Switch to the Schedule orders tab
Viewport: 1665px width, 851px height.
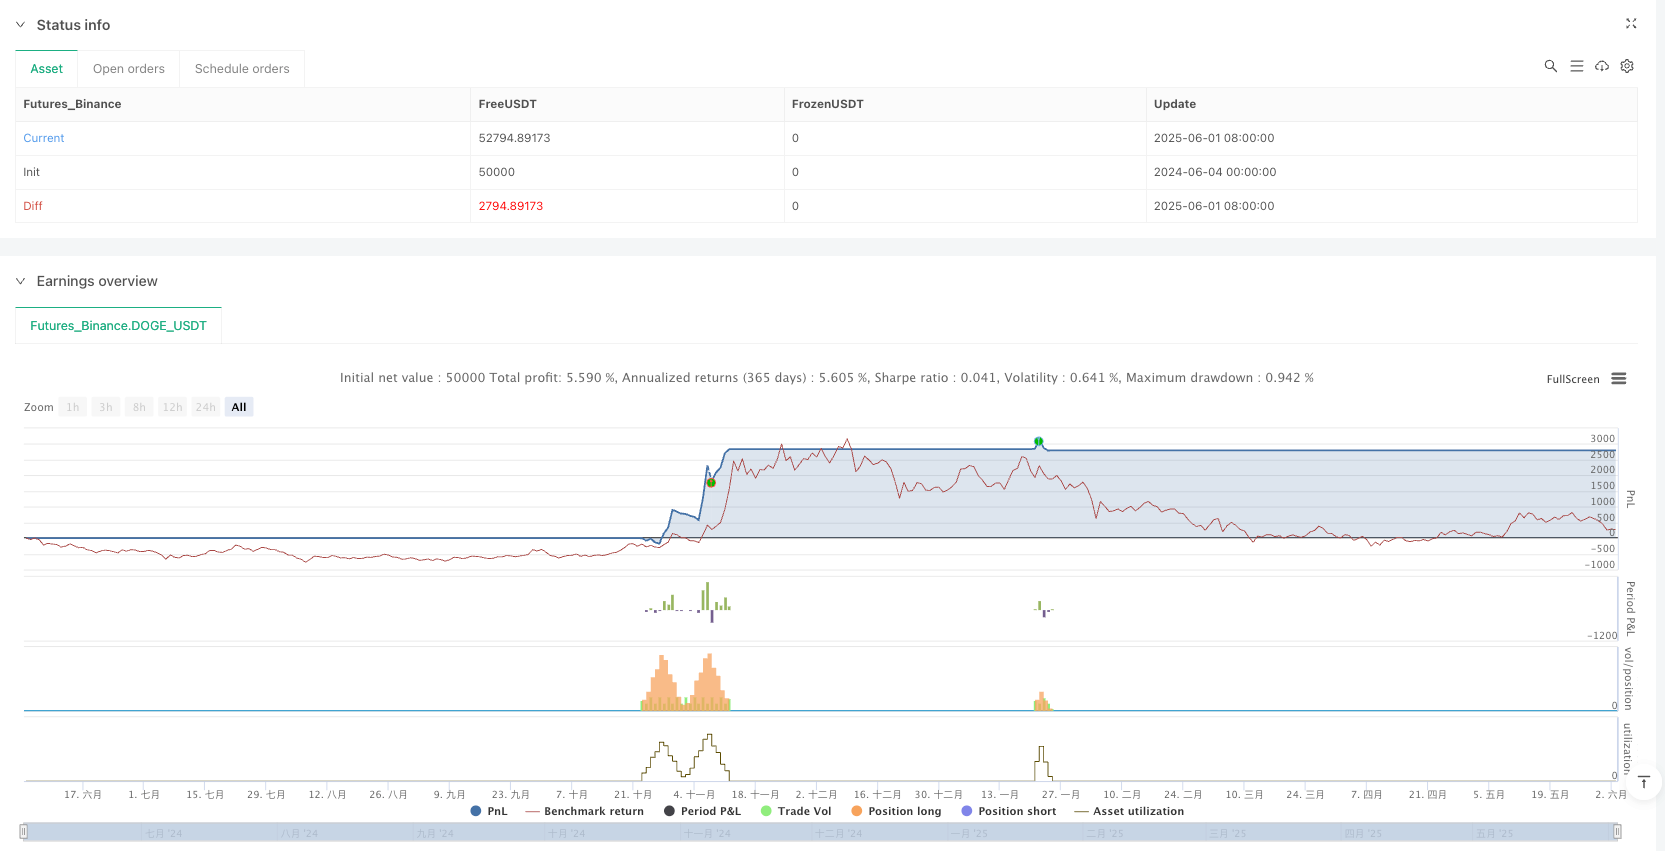(x=242, y=69)
